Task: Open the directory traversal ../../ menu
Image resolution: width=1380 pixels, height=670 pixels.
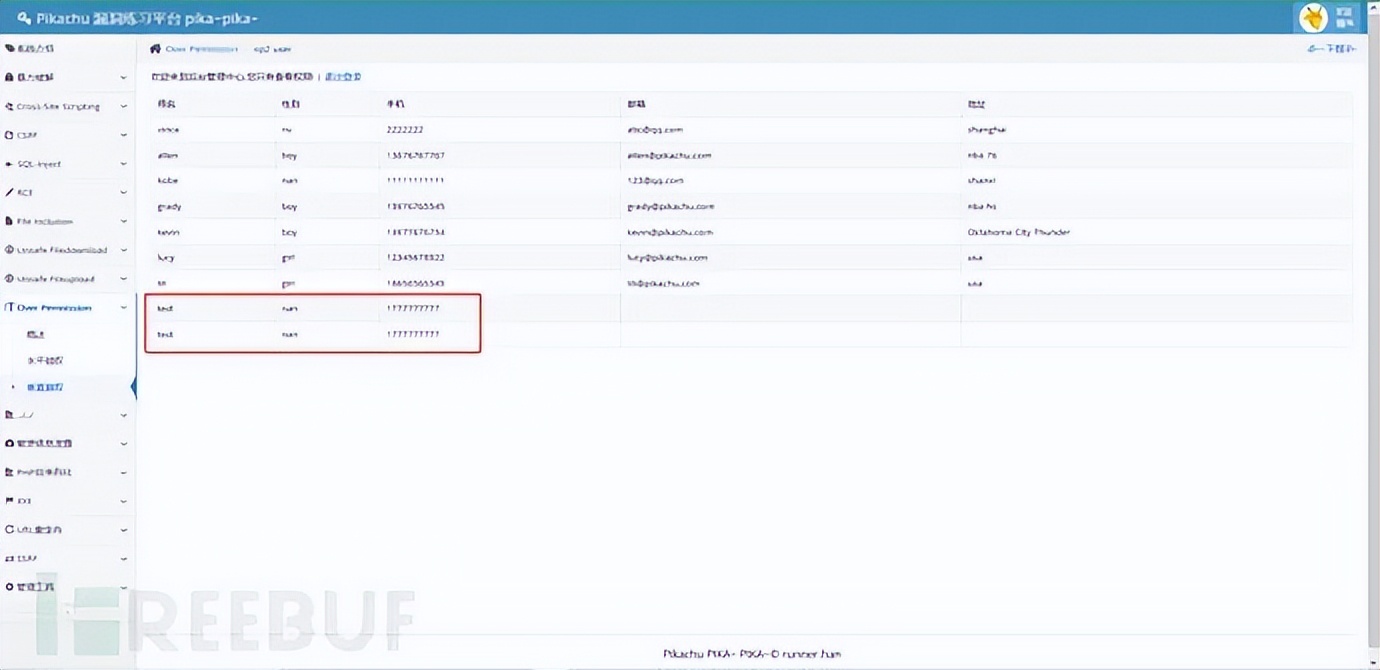Action: pos(66,414)
